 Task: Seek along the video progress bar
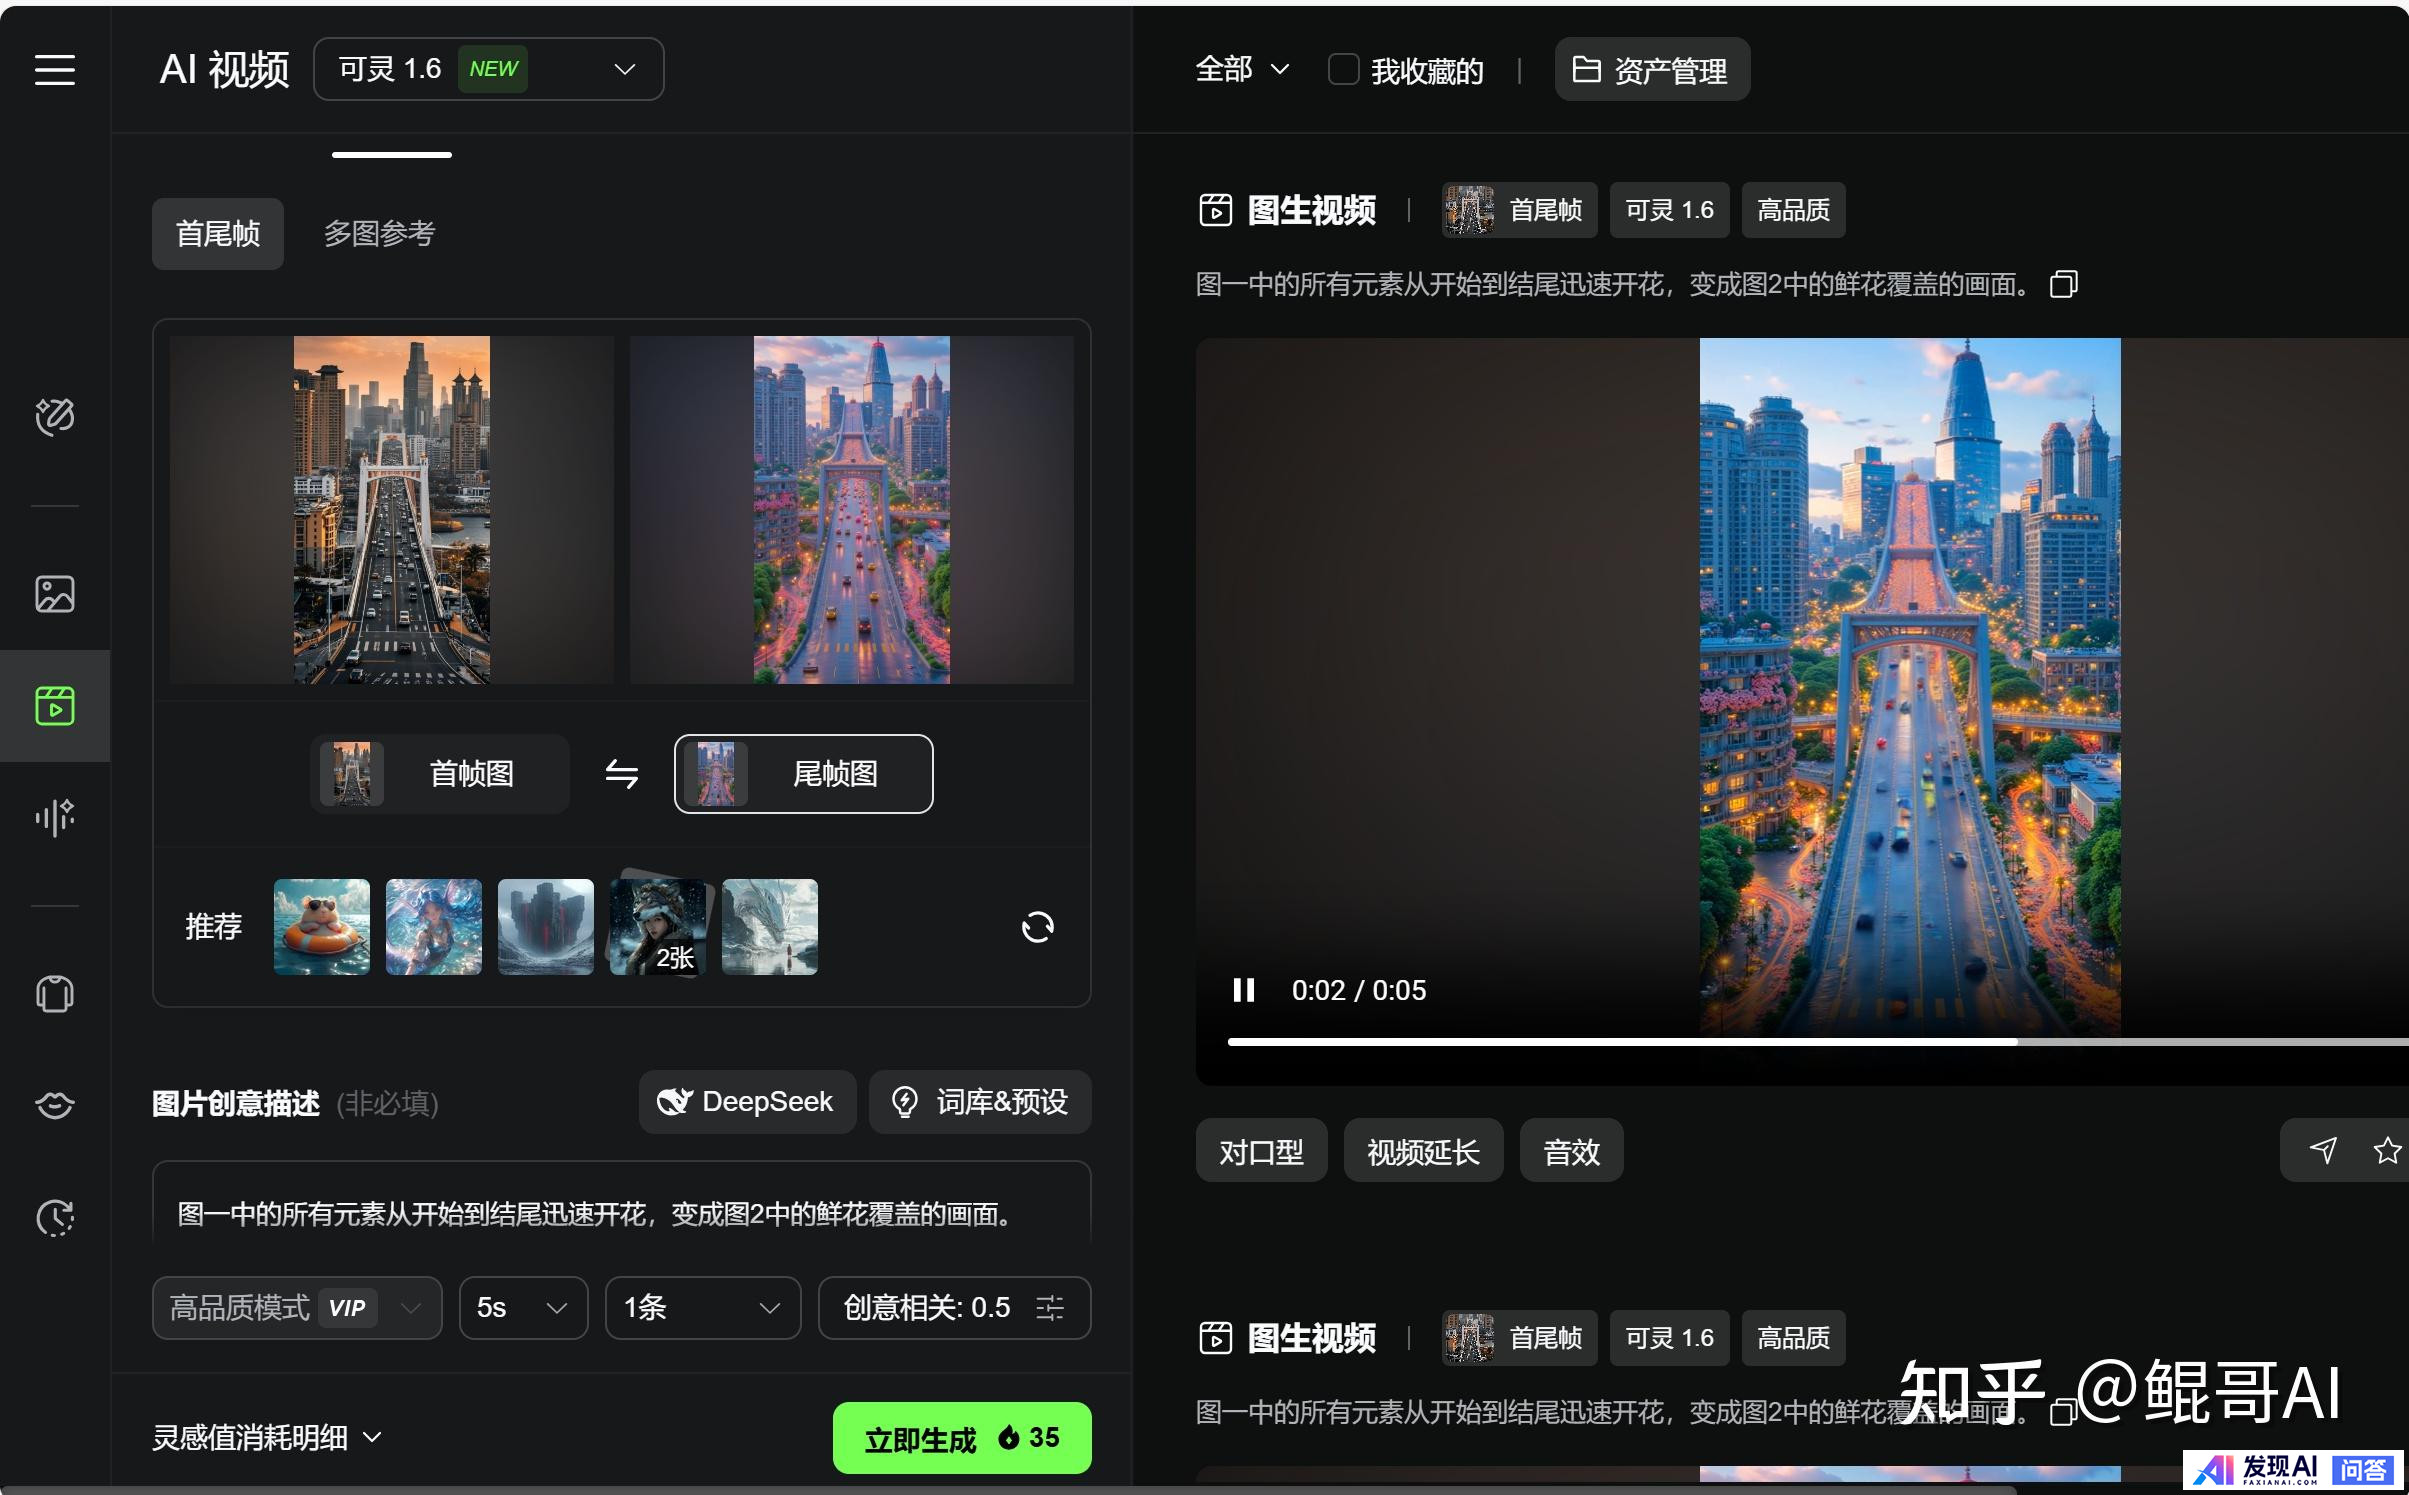pos(1800,1042)
